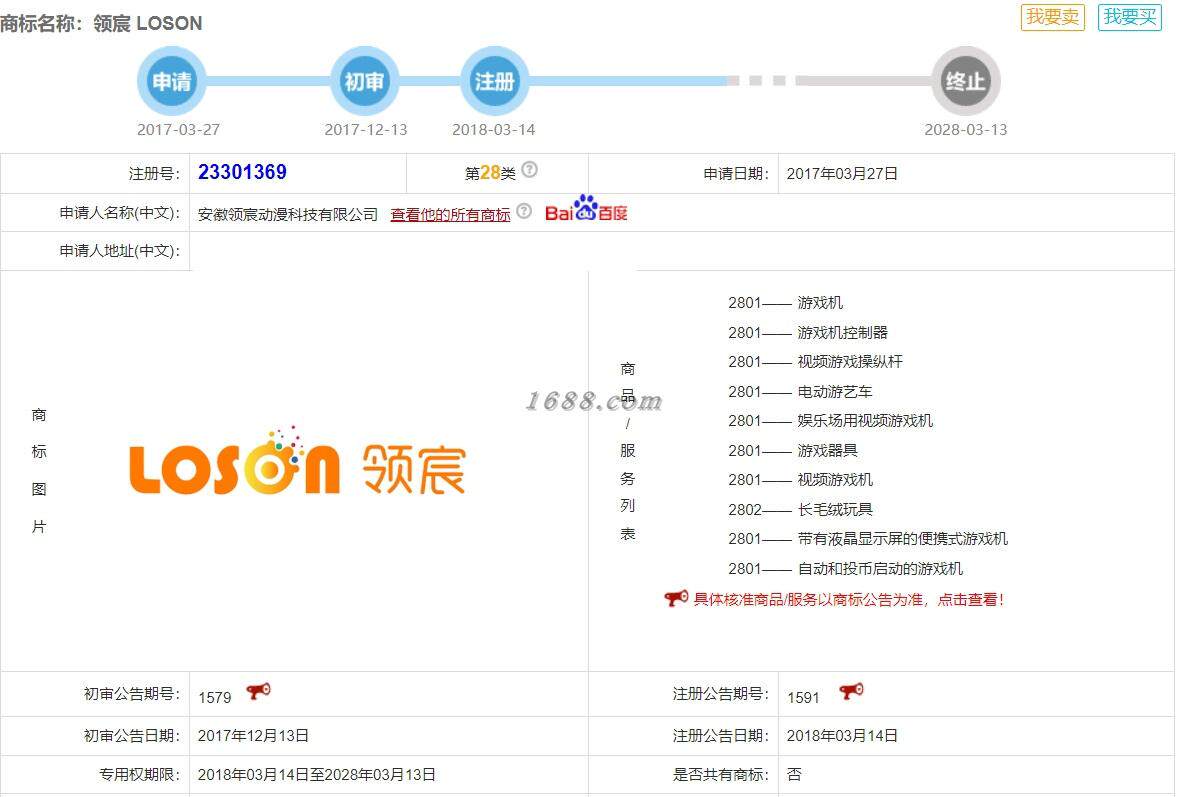
Task: Select goods item 带有液晶显示屏的便携式游戏机
Action: tap(902, 539)
